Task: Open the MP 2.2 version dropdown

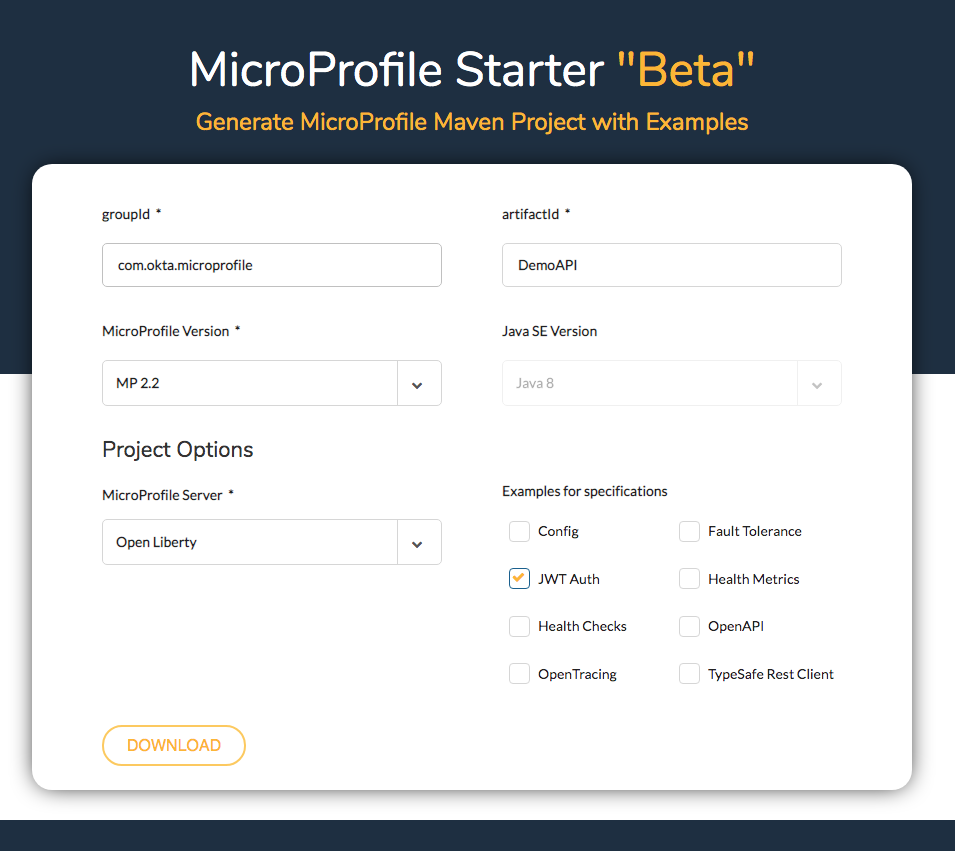Action: pos(250,383)
